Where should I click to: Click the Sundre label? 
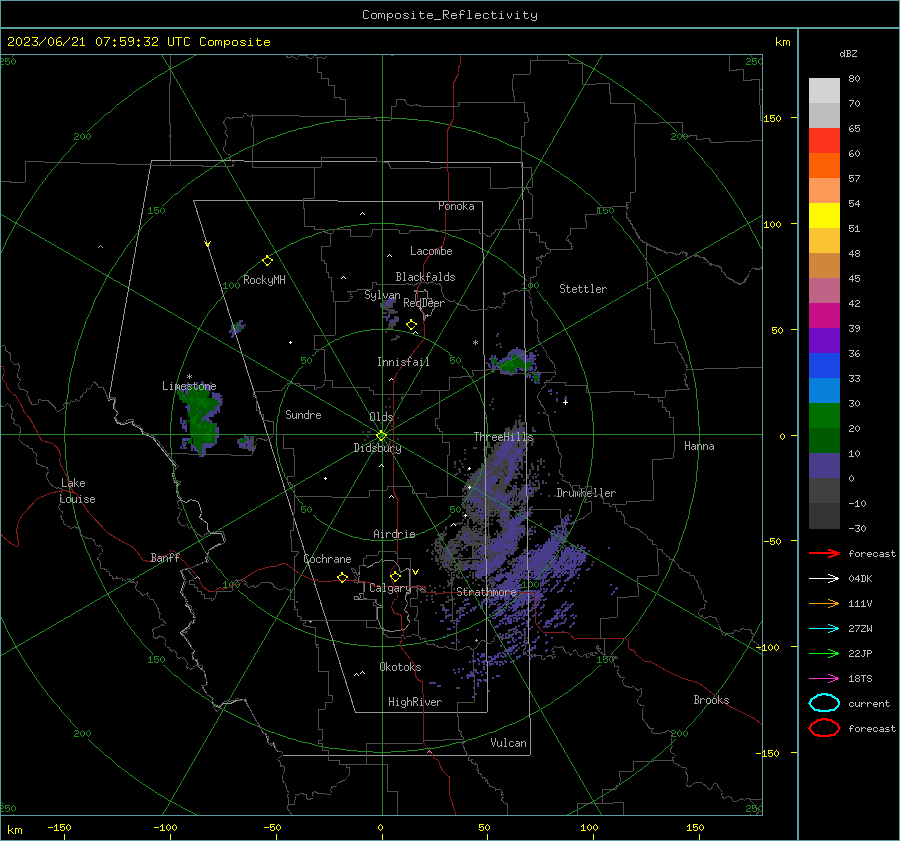[x=303, y=414]
